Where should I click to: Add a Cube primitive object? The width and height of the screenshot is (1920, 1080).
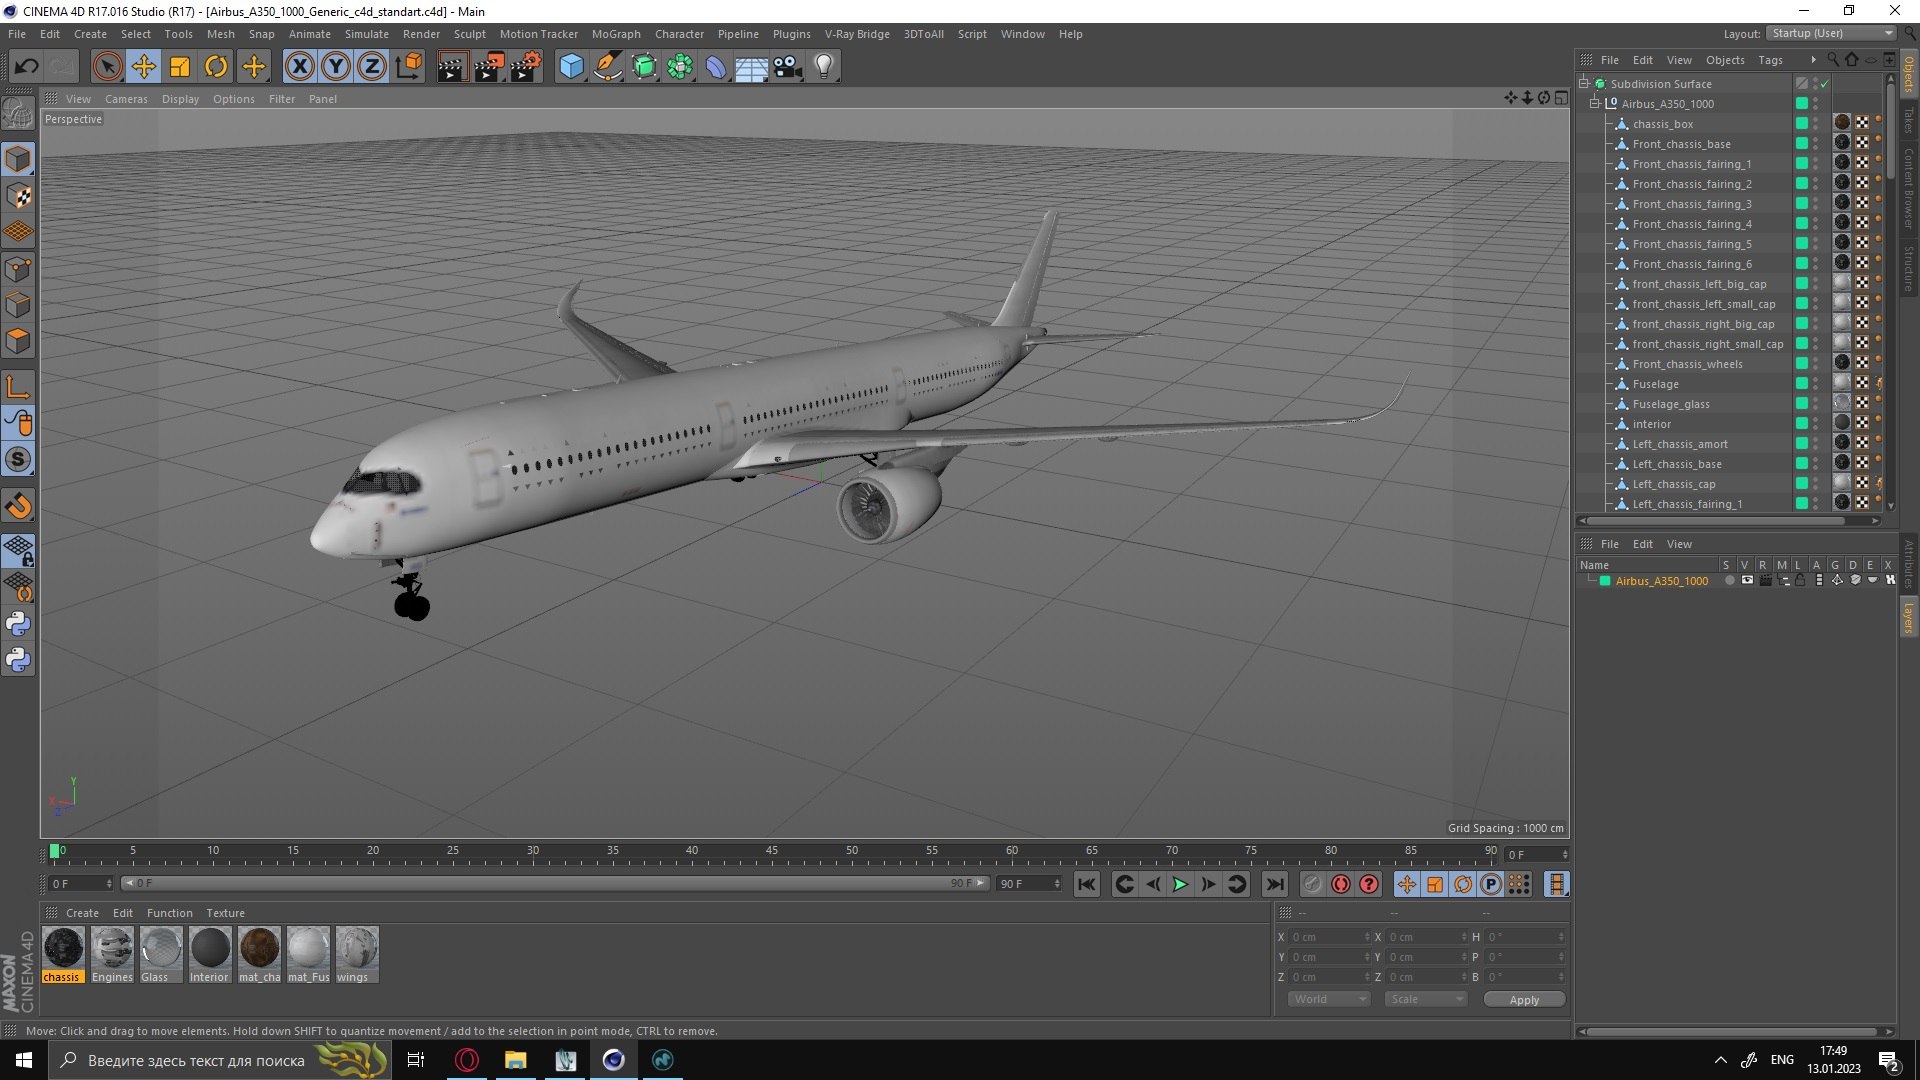[x=571, y=67]
